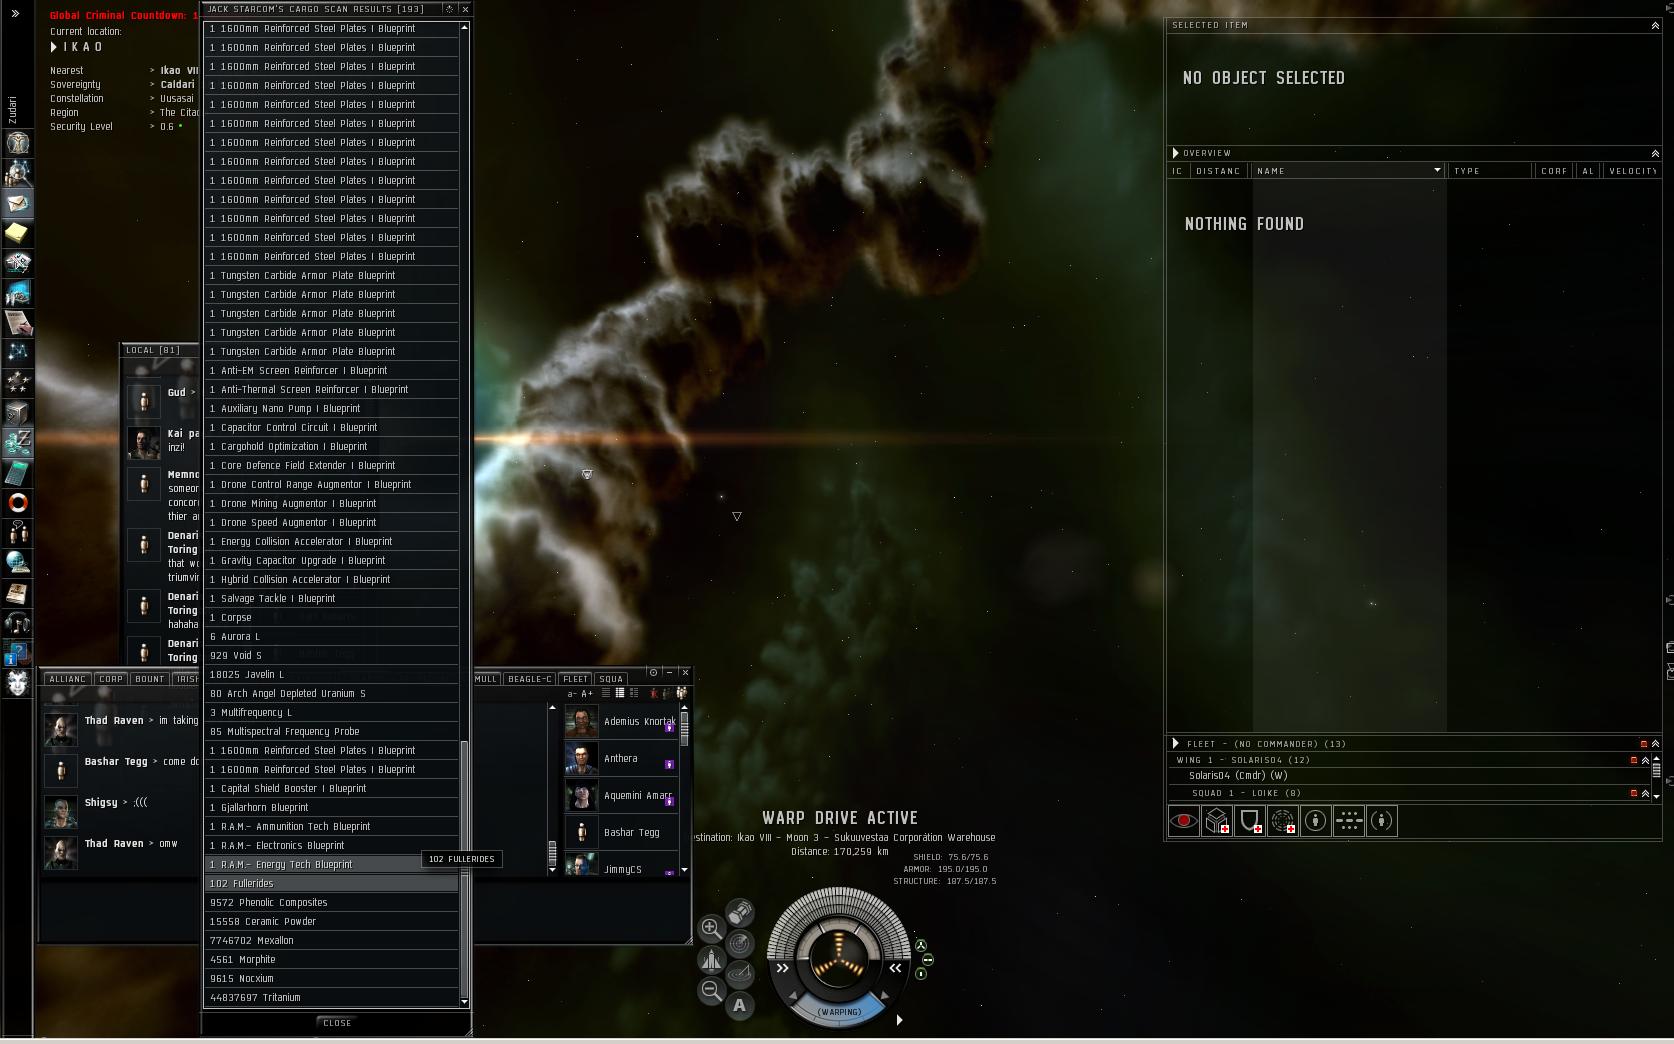Open the yellow notepad icon
Viewport: 1674px width, 1044px height.
[17, 233]
